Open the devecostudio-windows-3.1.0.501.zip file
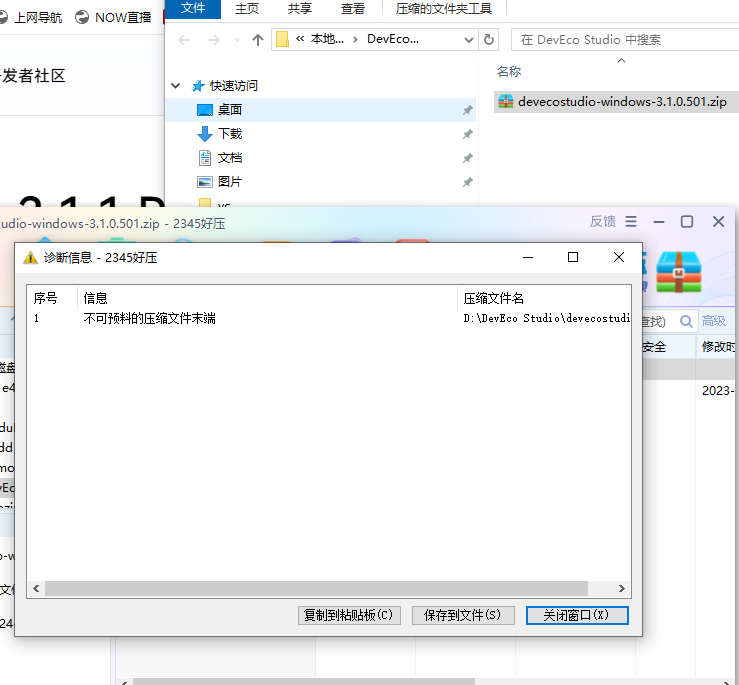Viewport: 739px width, 685px height. coord(621,102)
